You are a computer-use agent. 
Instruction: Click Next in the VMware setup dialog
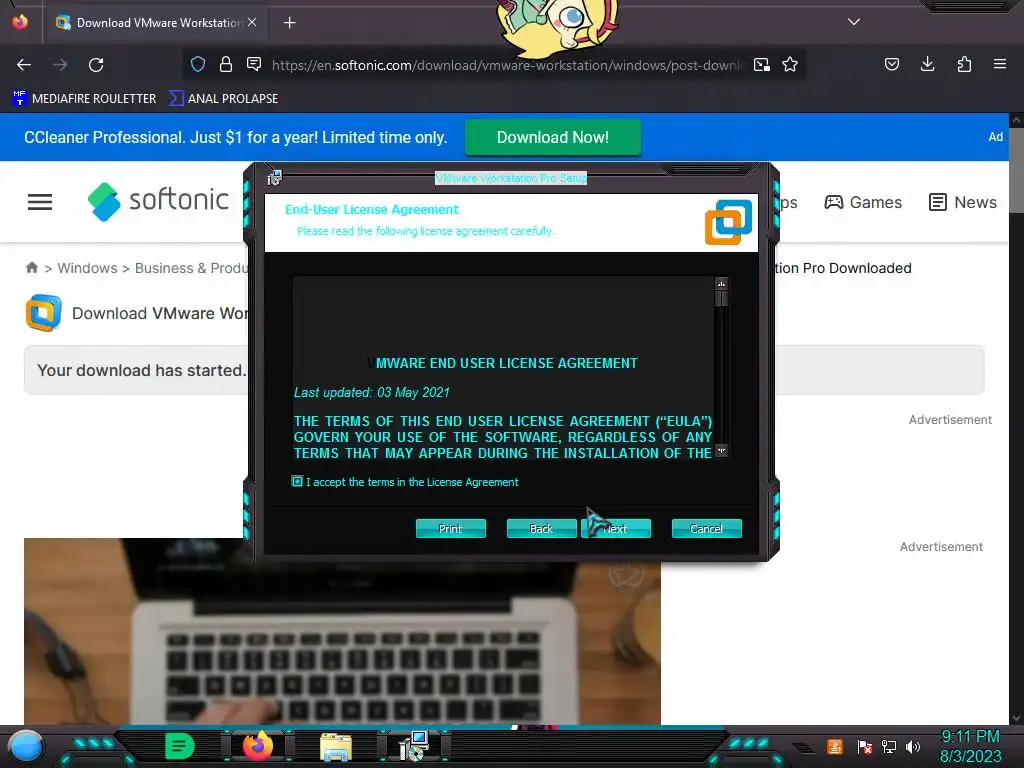tap(616, 528)
